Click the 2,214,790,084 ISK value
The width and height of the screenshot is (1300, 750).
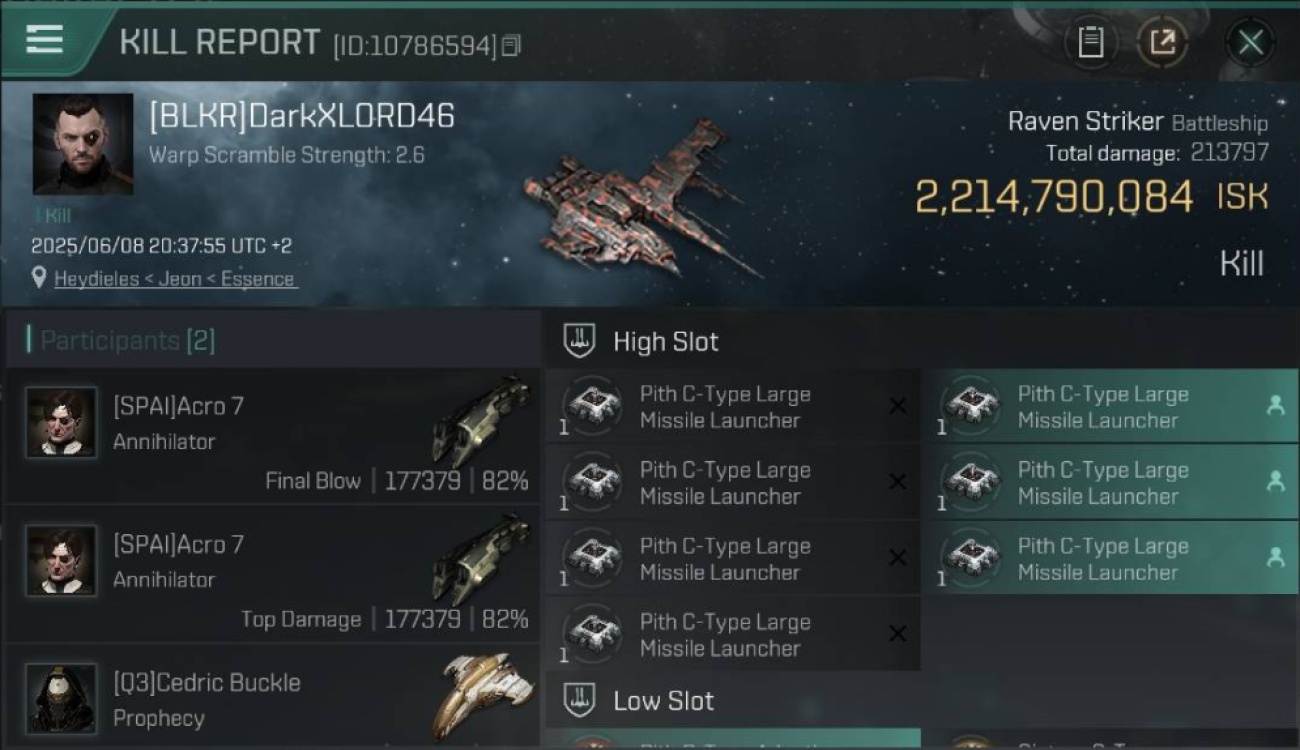1090,197
